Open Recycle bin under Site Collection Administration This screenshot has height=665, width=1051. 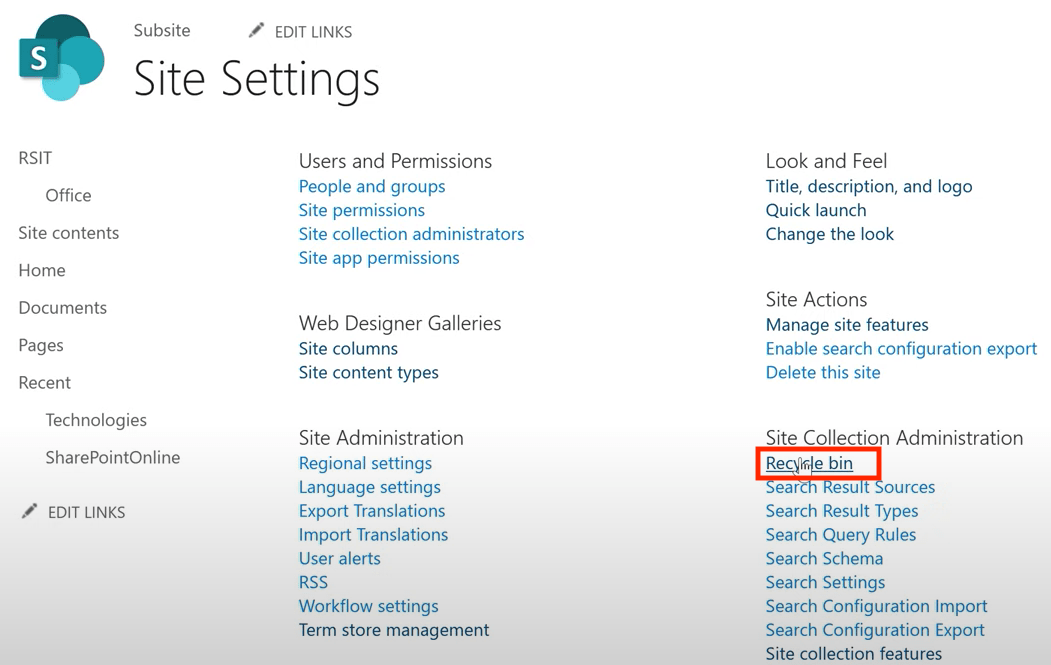point(809,463)
